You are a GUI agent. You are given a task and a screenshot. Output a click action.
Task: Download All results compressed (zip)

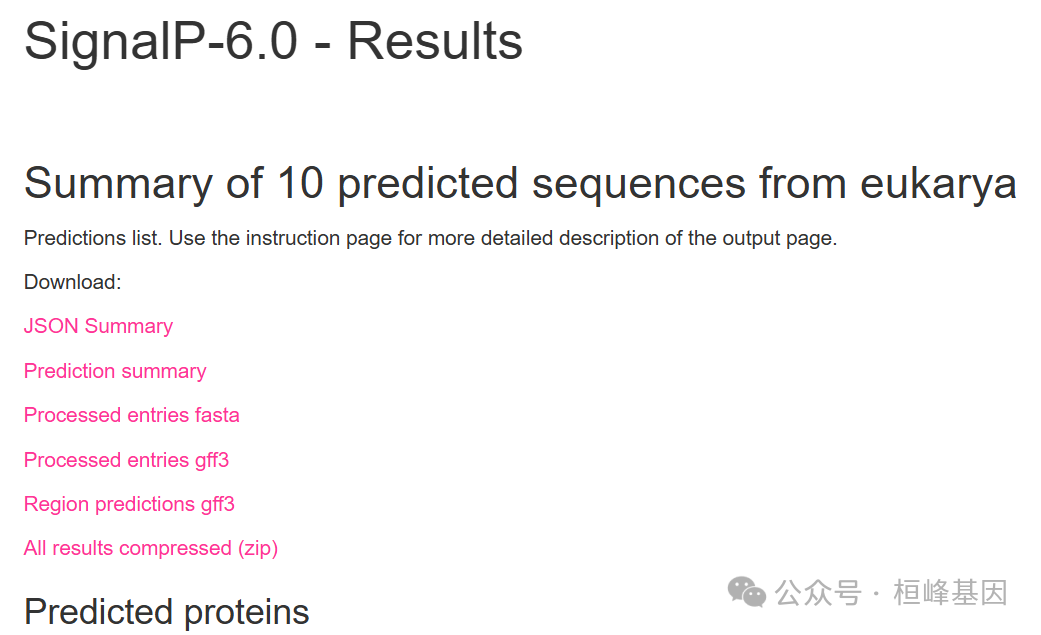point(151,548)
